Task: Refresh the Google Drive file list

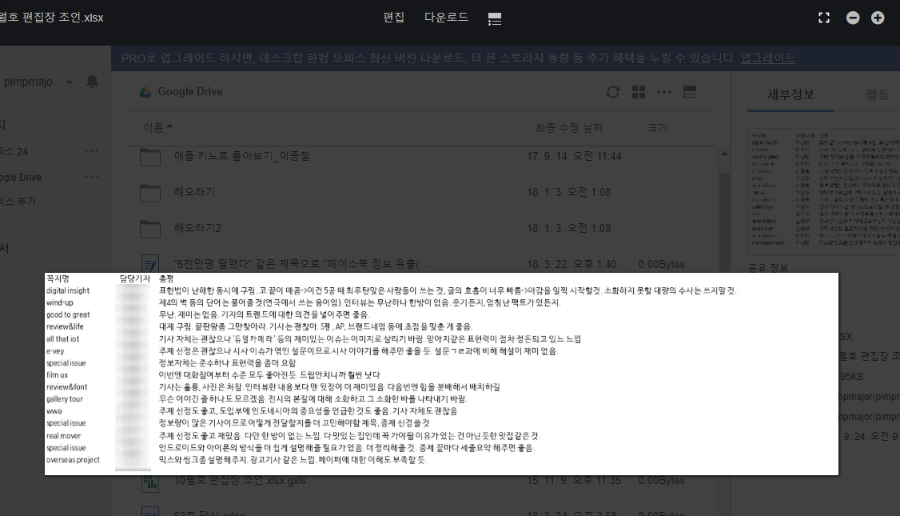Action: tap(613, 92)
